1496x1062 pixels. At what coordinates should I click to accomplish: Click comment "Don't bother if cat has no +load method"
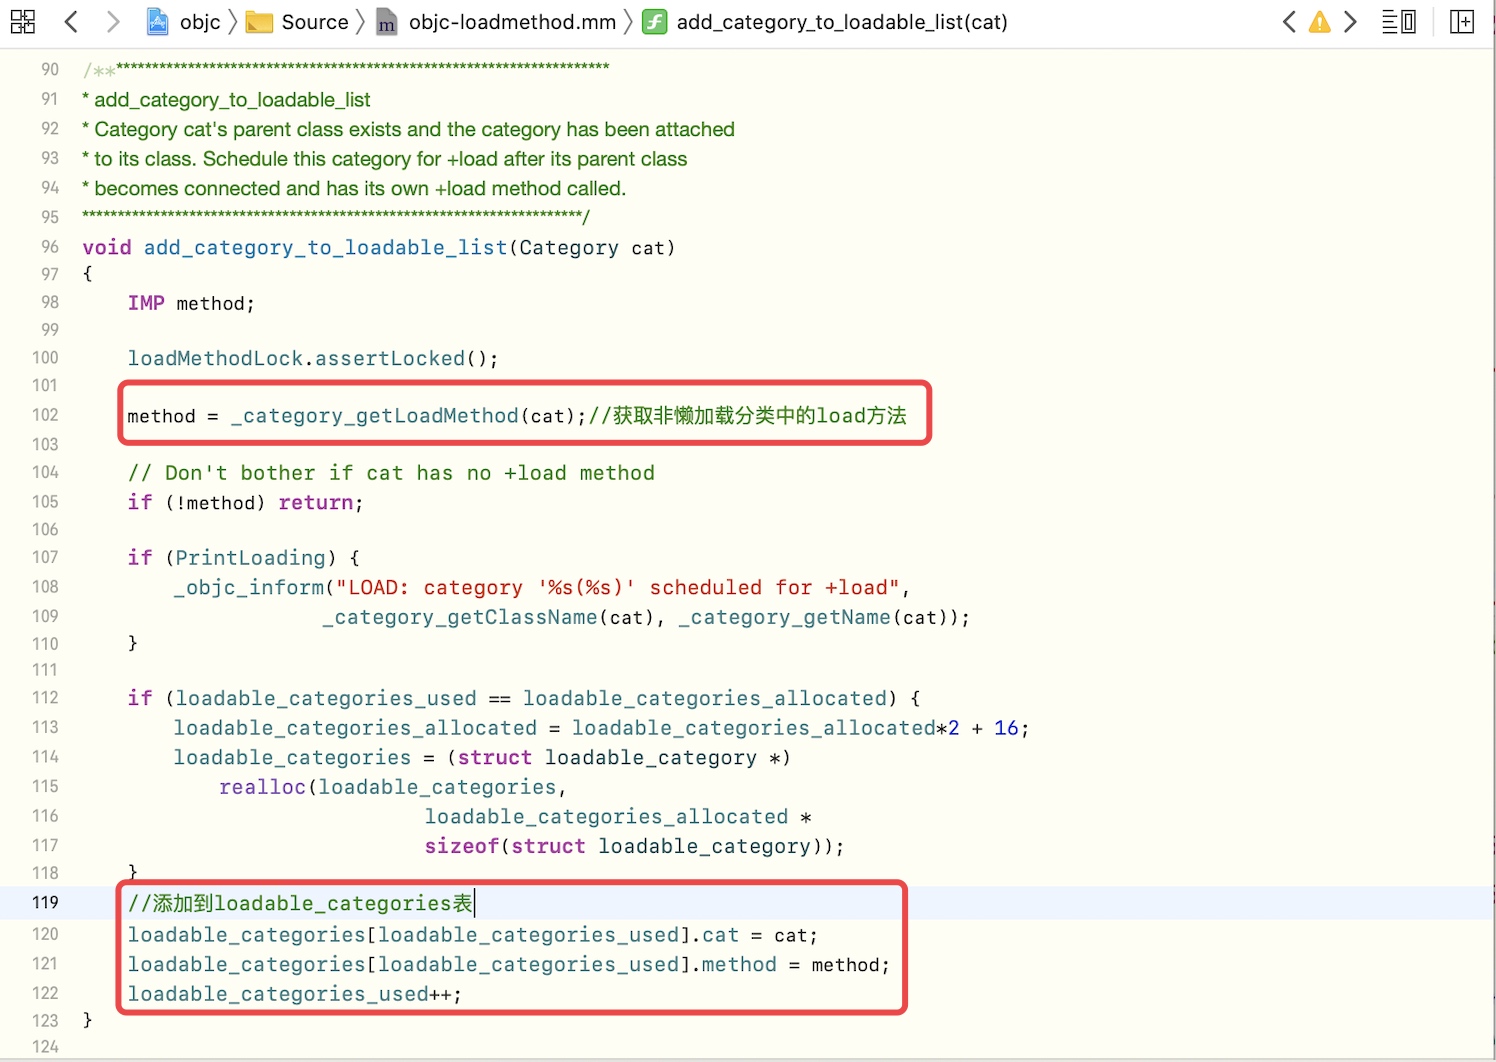pyautogui.click(x=391, y=473)
